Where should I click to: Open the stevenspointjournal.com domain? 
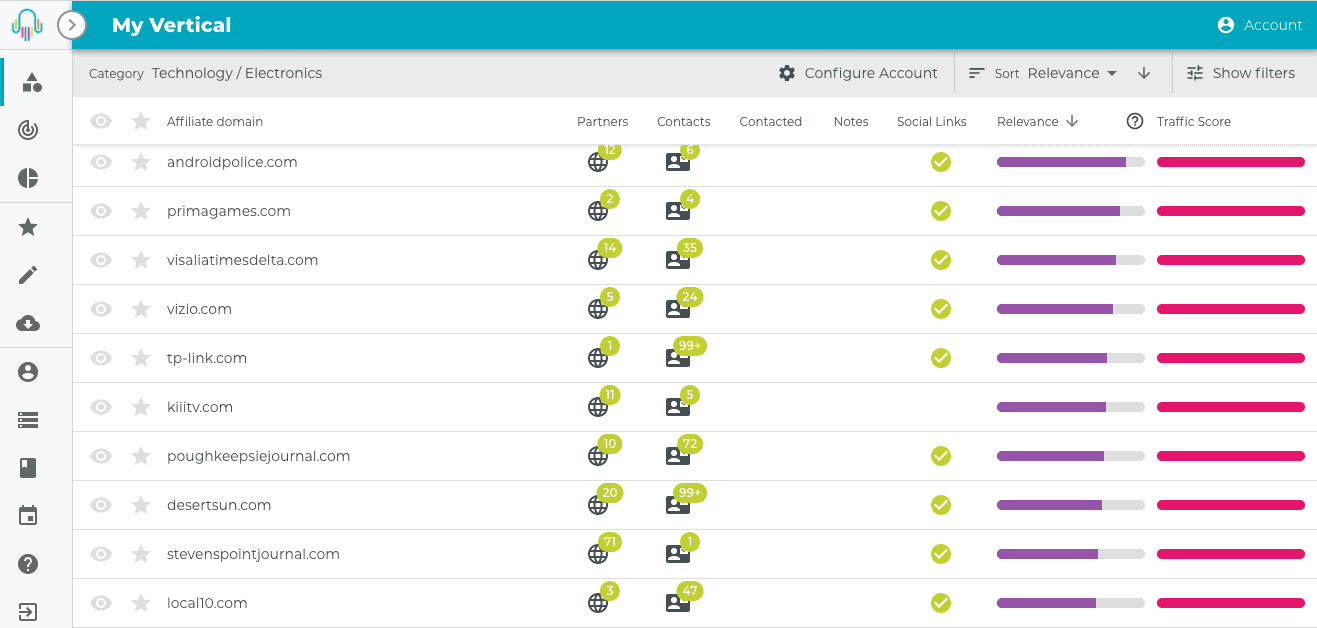pos(254,554)
